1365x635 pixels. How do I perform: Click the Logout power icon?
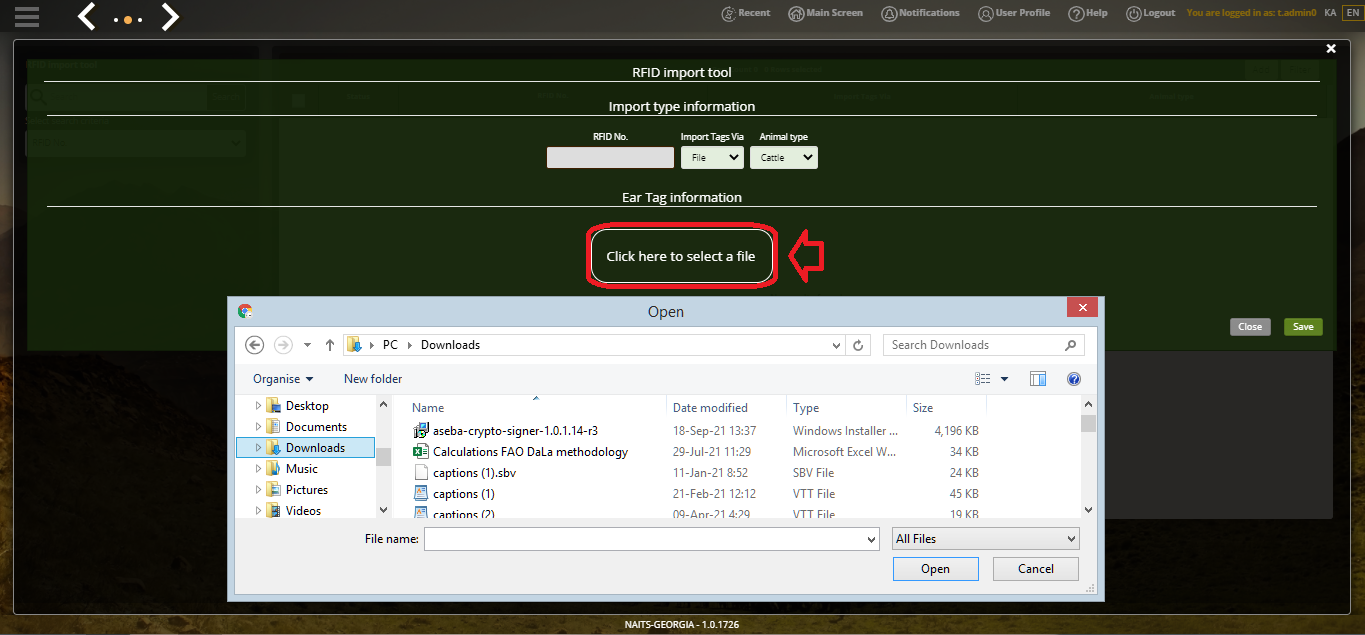(x=1134, y=14)
